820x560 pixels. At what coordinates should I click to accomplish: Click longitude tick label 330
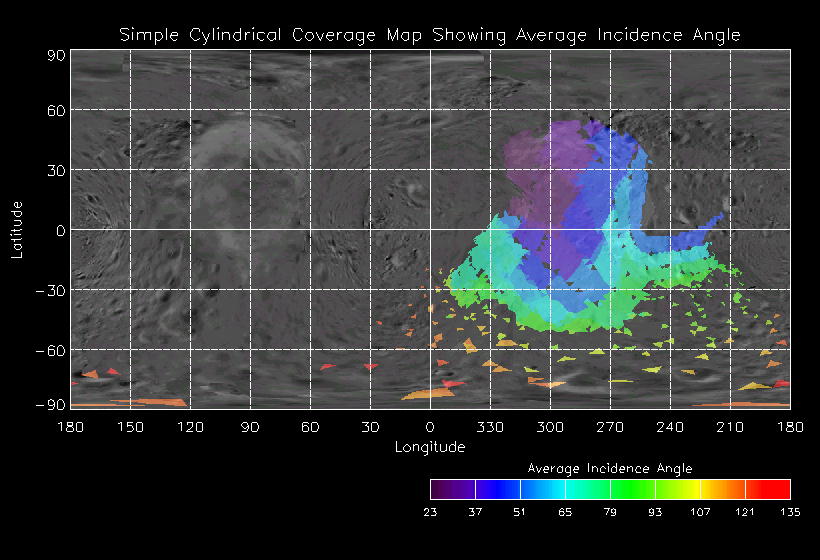(x=490, y=427)
